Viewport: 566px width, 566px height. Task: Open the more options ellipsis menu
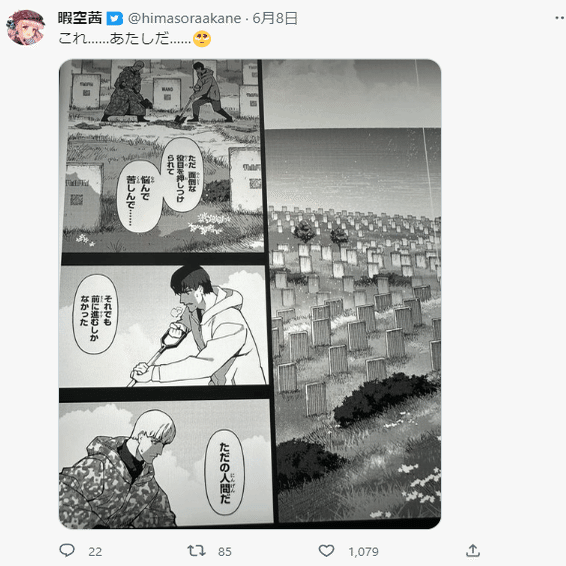[560, 18]
